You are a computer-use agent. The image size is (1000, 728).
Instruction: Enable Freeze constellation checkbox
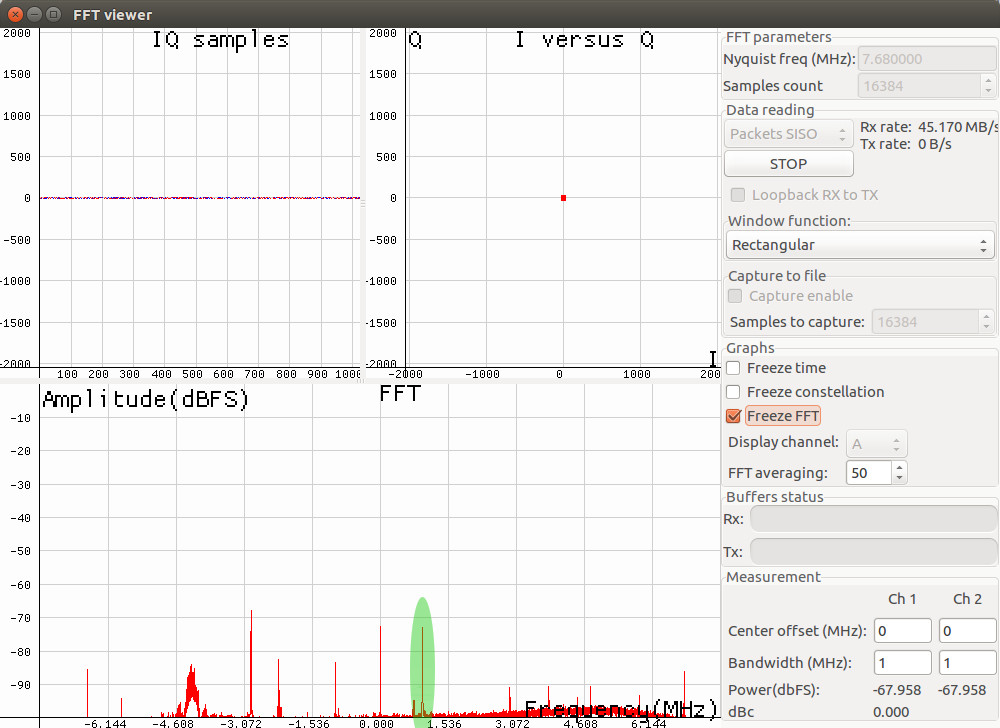click(x=733, y=391)
